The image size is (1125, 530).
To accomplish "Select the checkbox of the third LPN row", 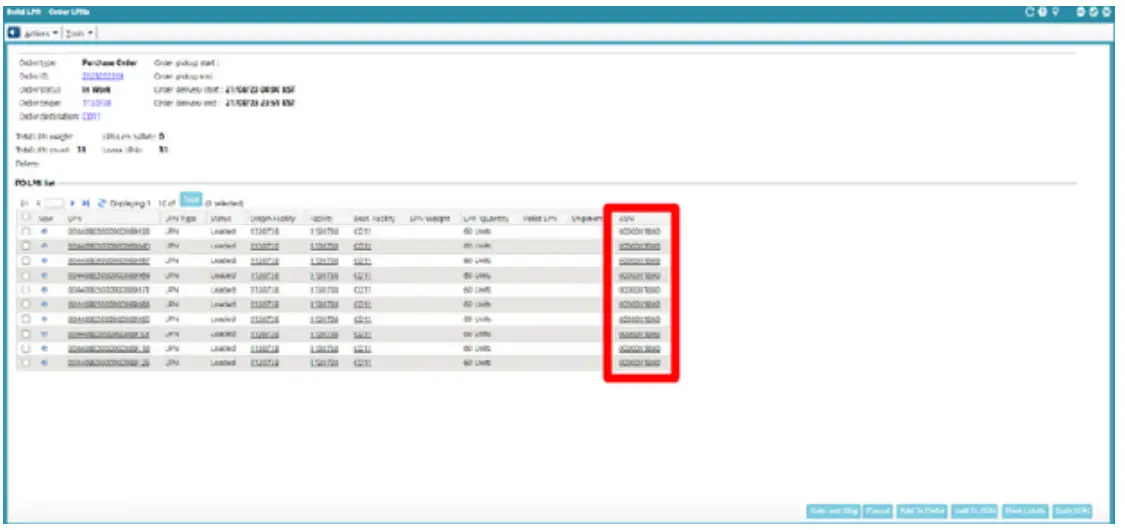I will pos(26,261).
